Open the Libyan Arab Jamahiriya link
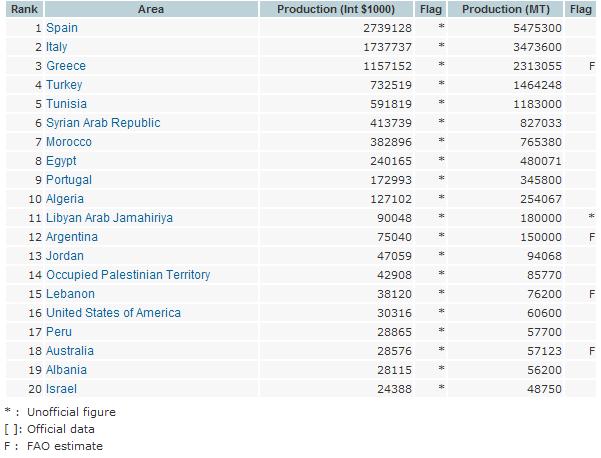 (110, 218)
